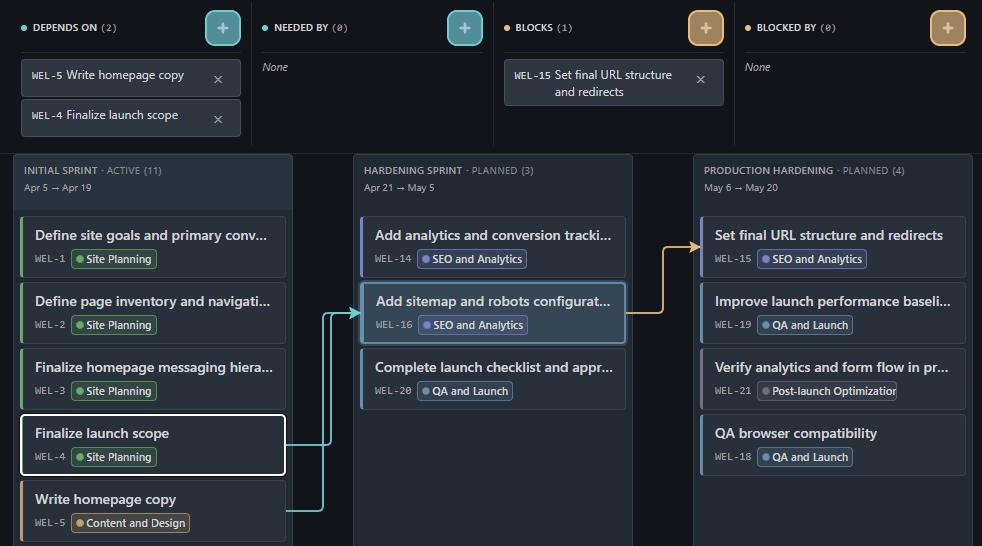Add a new Depends On dependency
This screenshot has height=546, width=982.
coord(223,28)
